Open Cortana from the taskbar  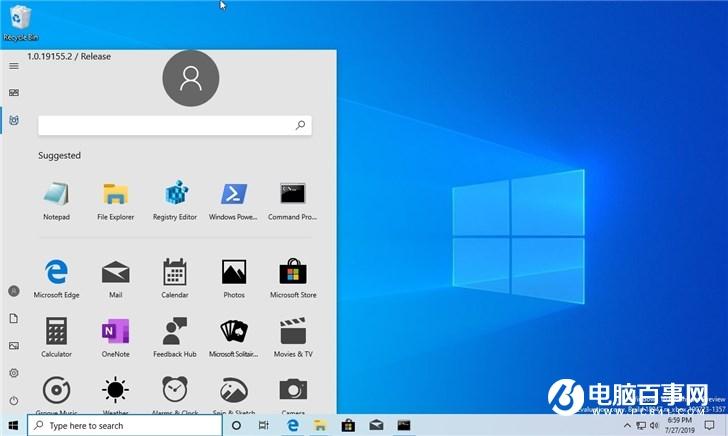[x=236, y=425]
